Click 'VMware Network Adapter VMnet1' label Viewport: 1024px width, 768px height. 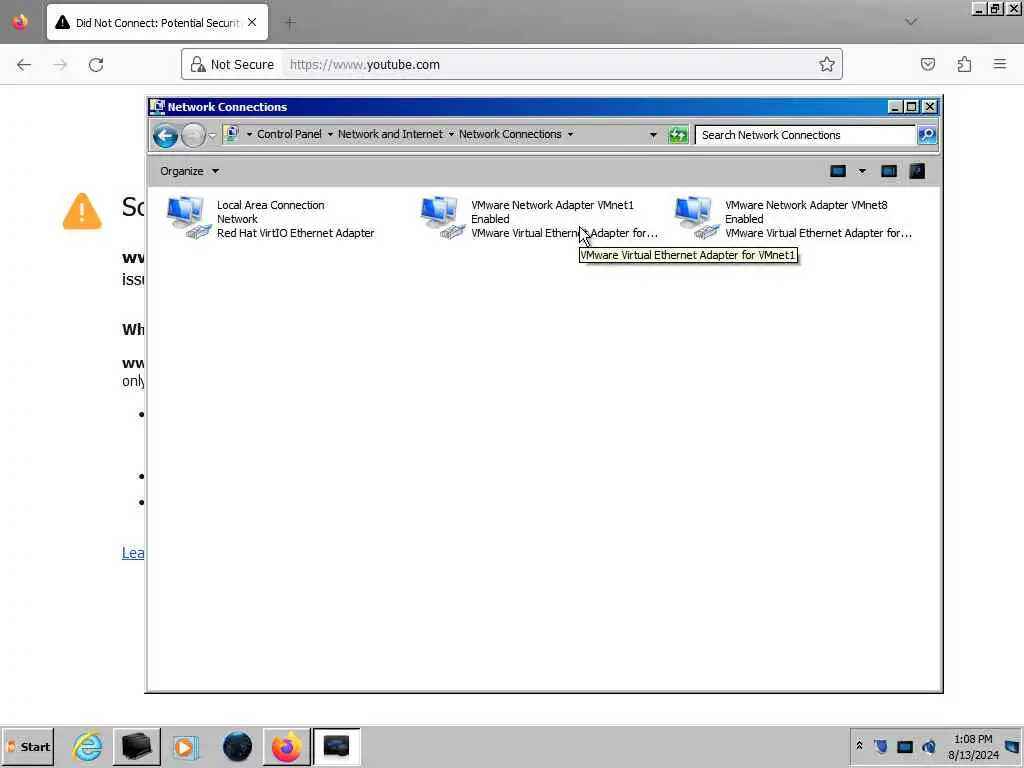(x=552, y=205)
